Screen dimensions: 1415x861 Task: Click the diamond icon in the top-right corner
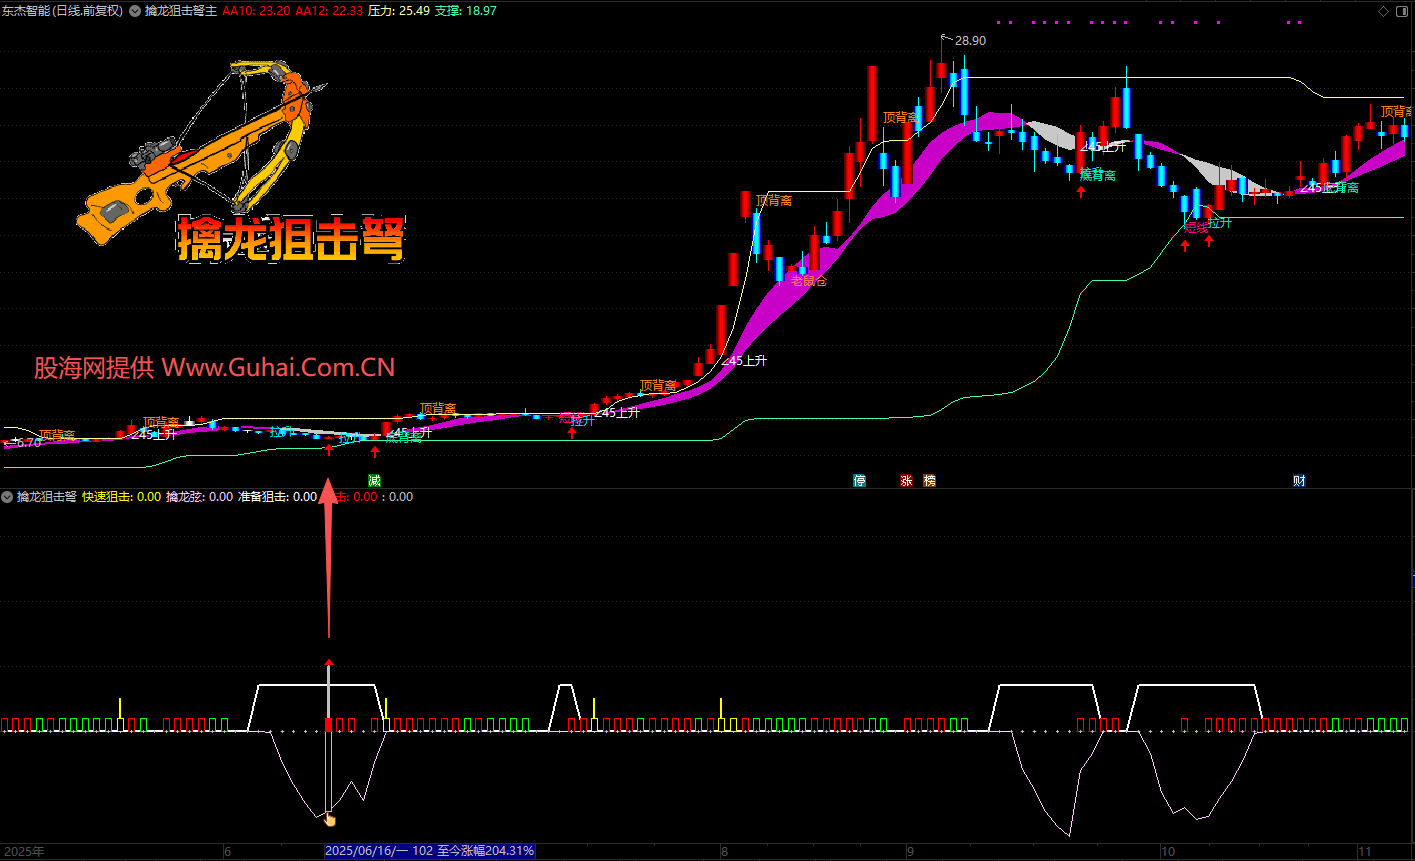(x=1382, y=11)
